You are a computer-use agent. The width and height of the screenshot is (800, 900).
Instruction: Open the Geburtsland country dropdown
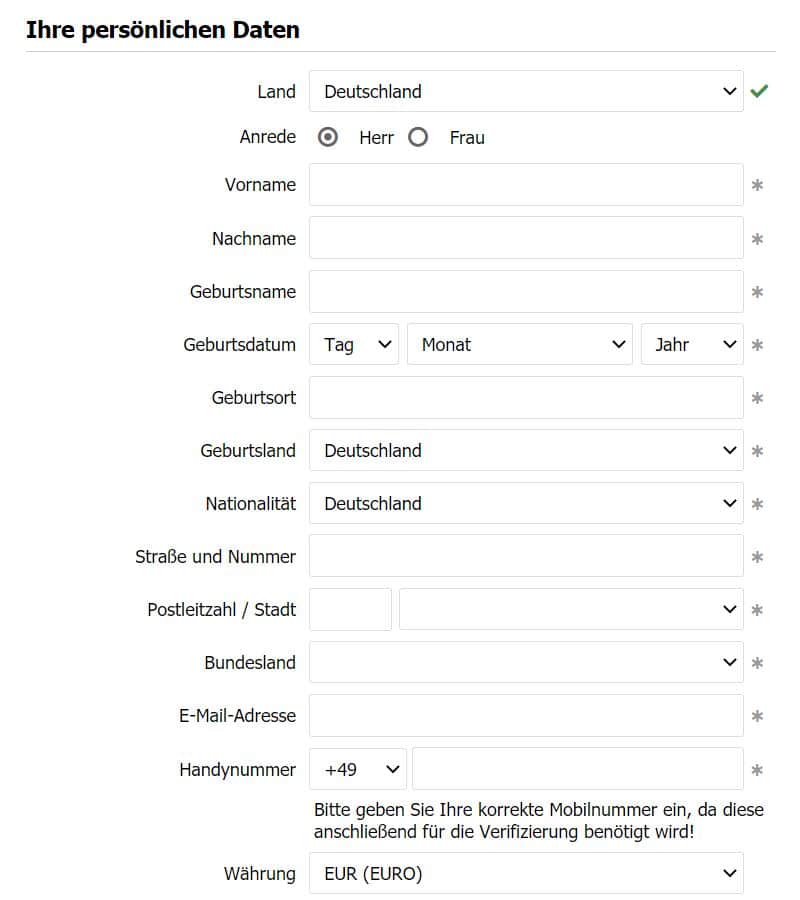[525, 450]
